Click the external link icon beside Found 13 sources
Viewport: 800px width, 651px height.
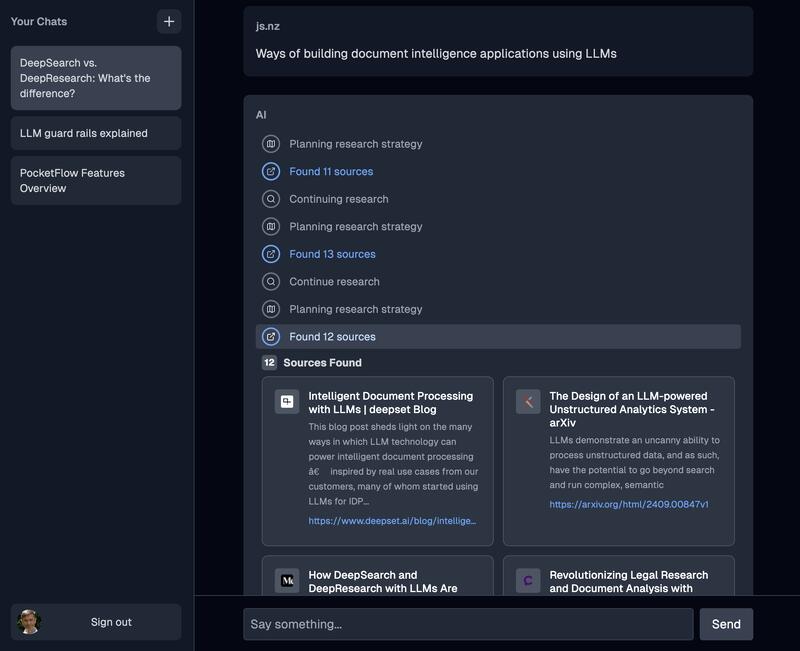pos(271,254)
